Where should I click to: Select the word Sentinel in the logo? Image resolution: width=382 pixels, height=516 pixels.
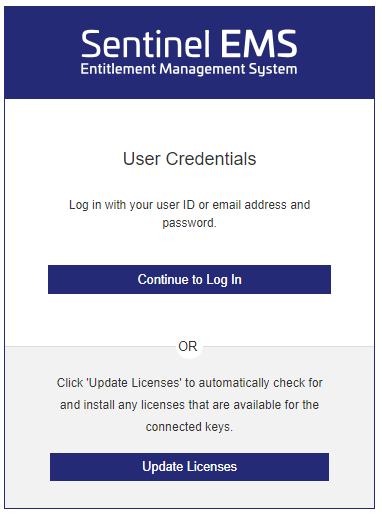pyautogui.click(x=146, y=44)
